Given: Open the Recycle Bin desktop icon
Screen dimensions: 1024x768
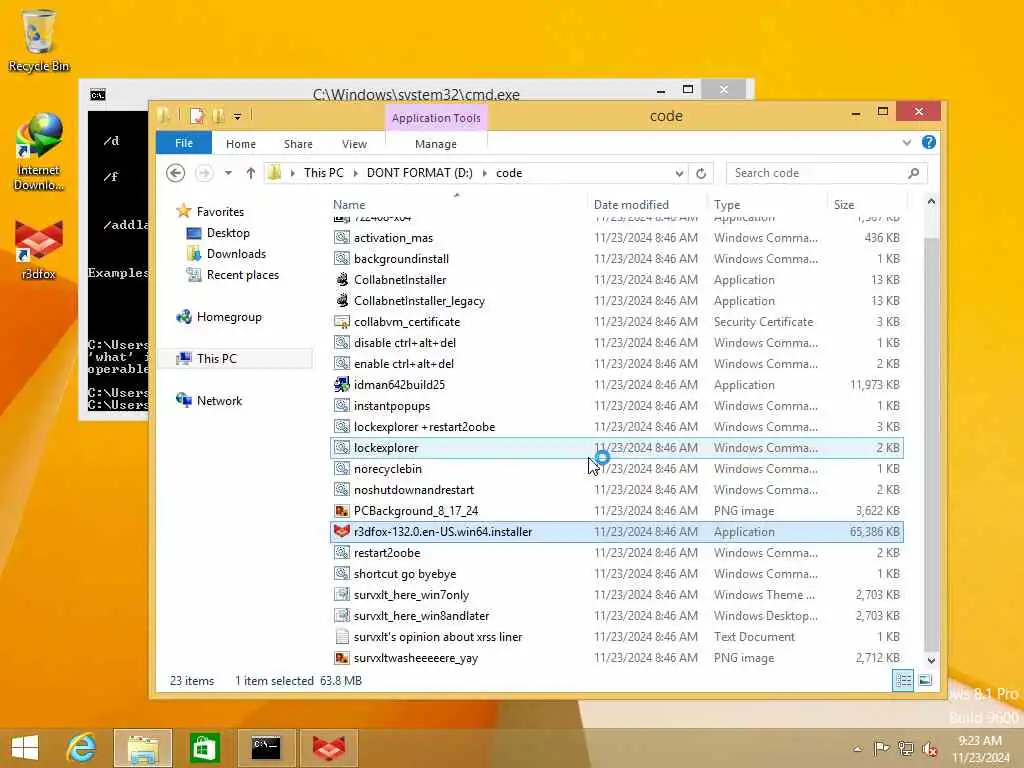Looking at the screenshot, I should click(38, 39).
